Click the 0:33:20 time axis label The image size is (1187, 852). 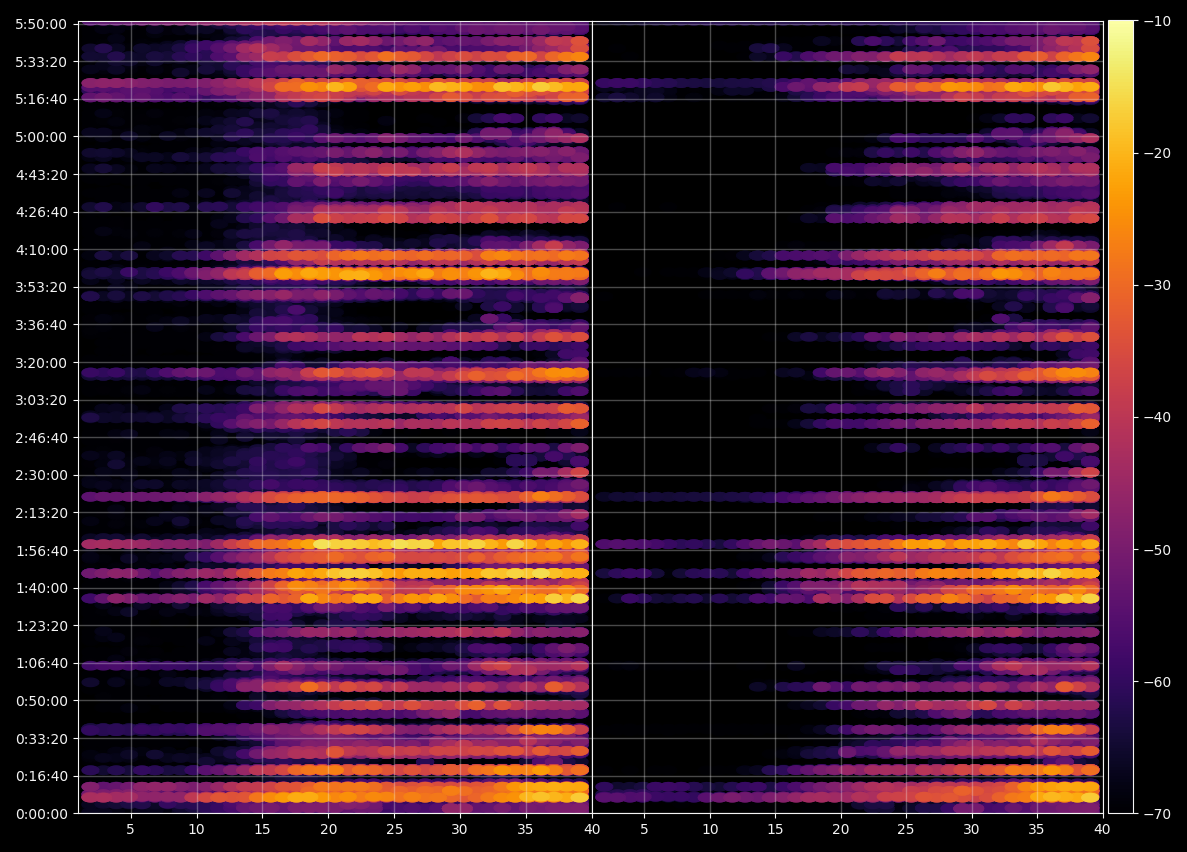pyautogui.click(x=42, y=738)
